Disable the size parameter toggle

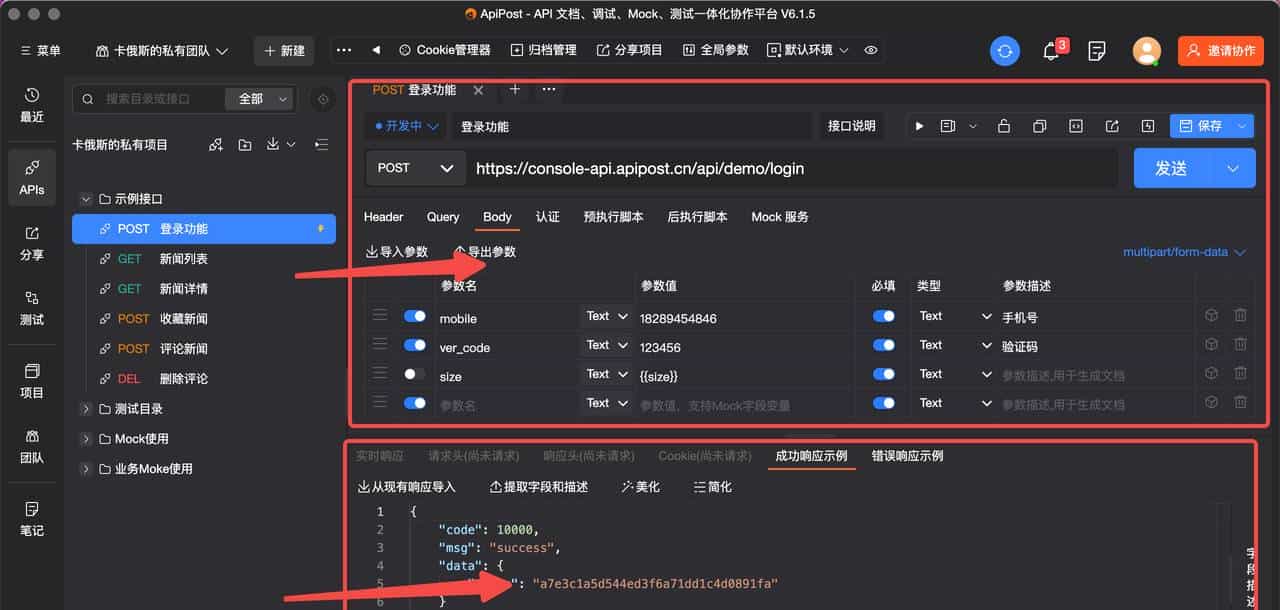(414, 374)
